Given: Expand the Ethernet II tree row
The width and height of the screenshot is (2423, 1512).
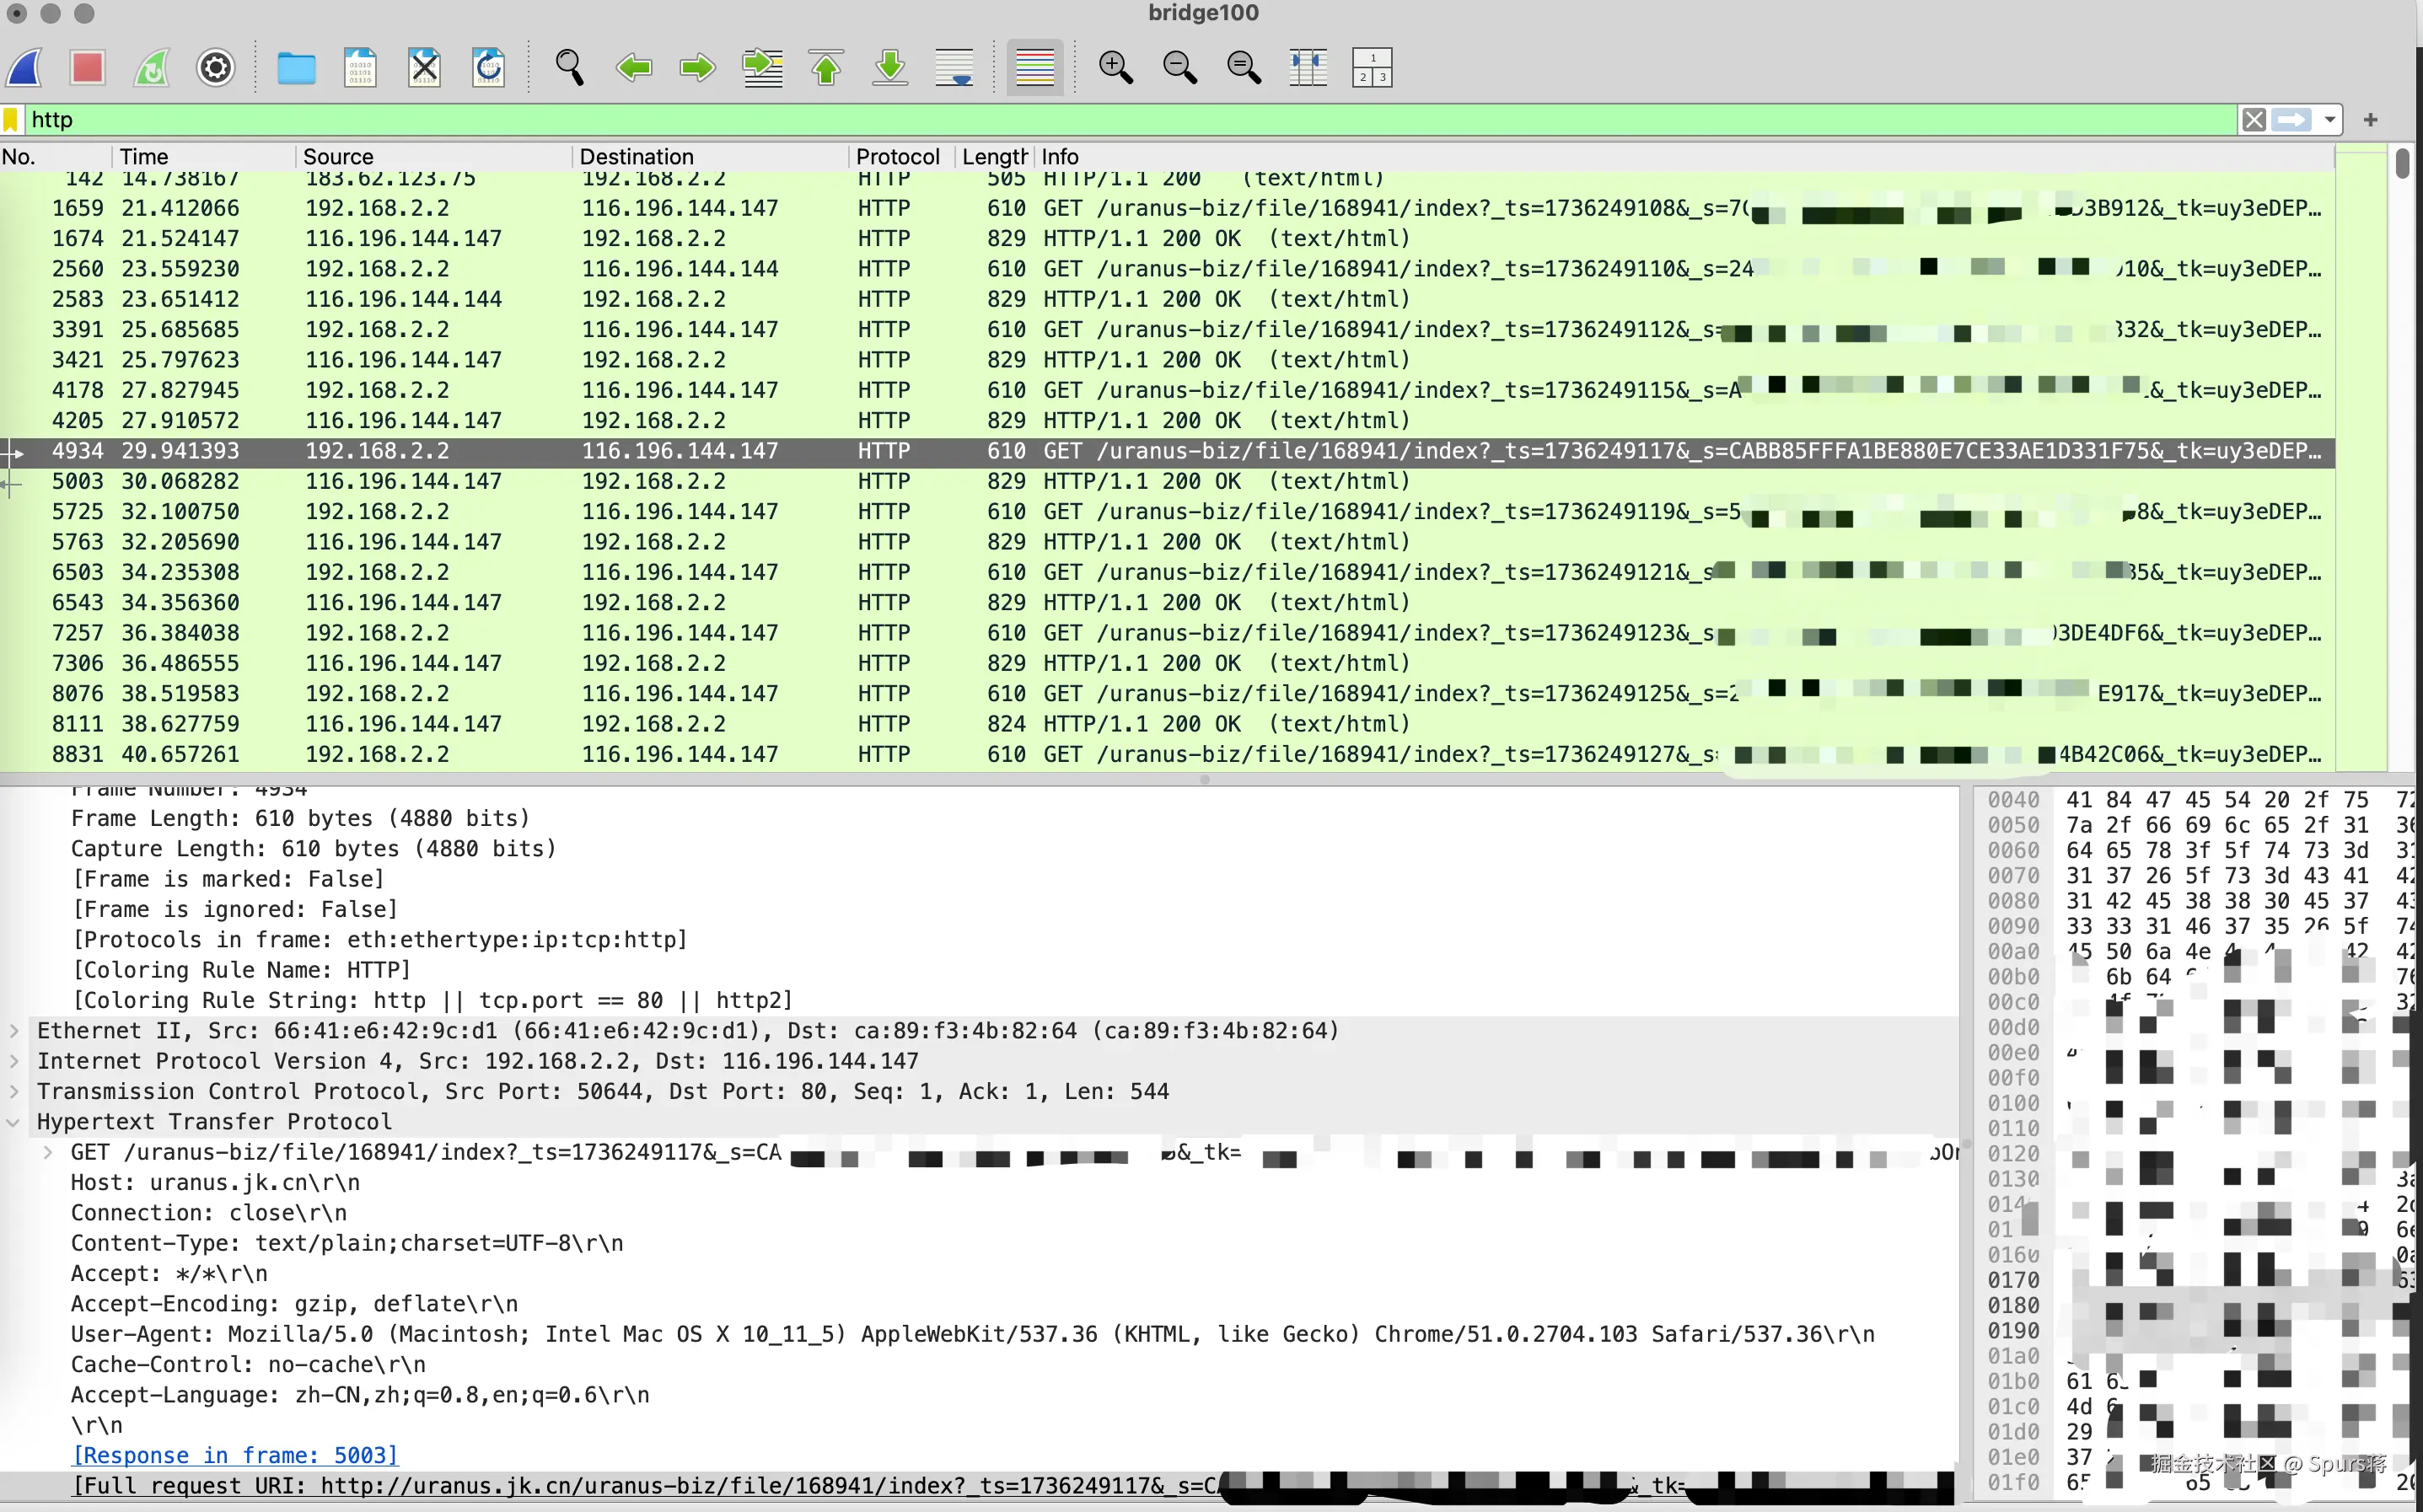Looking at the screenshot, I should pos(14,1031).
